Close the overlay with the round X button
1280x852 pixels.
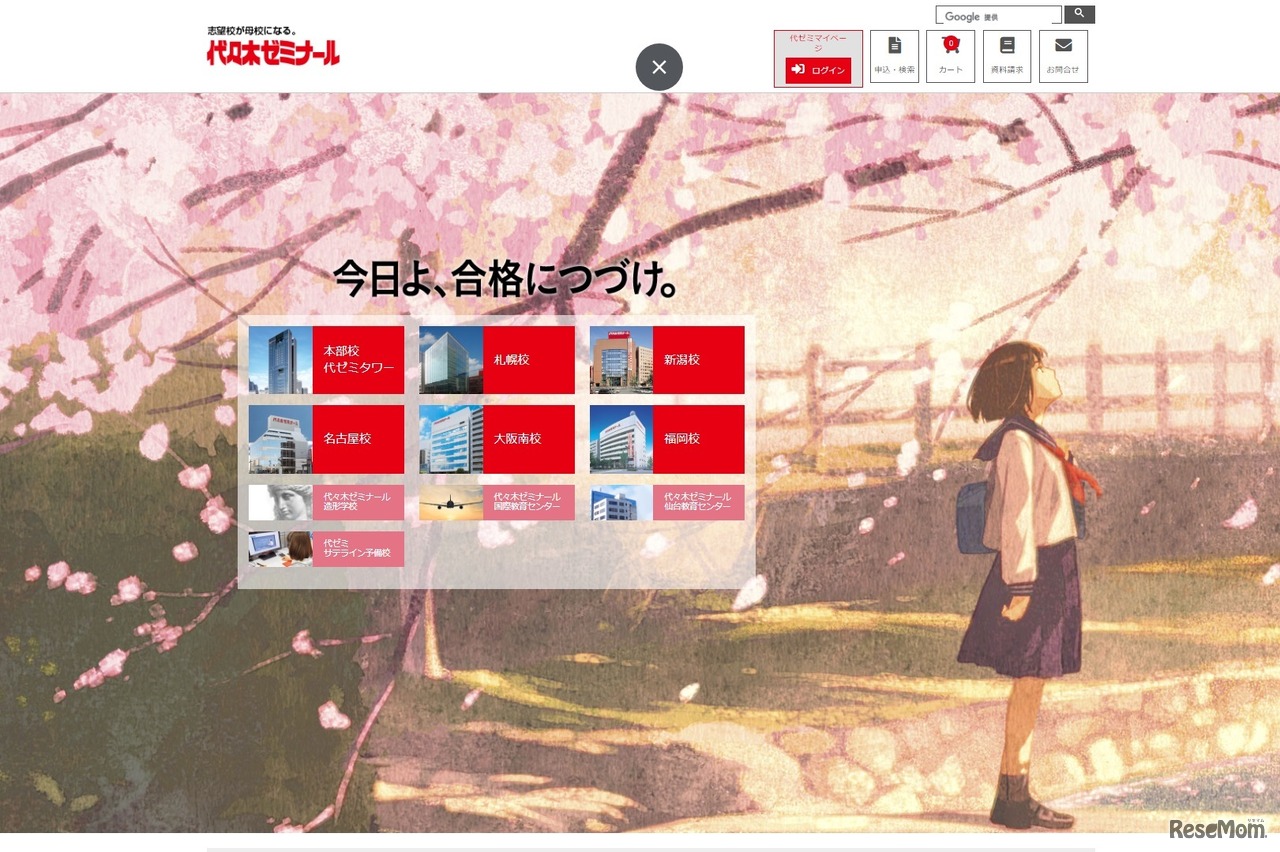[x=659, y=67]
